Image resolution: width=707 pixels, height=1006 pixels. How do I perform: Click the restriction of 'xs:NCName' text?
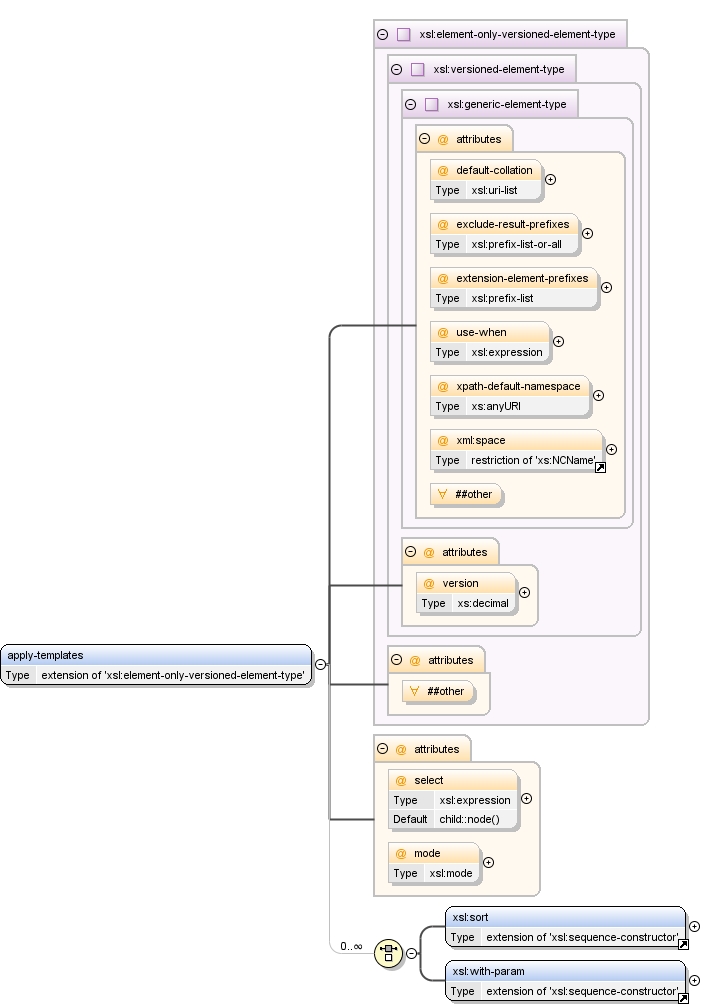point(532,460)
